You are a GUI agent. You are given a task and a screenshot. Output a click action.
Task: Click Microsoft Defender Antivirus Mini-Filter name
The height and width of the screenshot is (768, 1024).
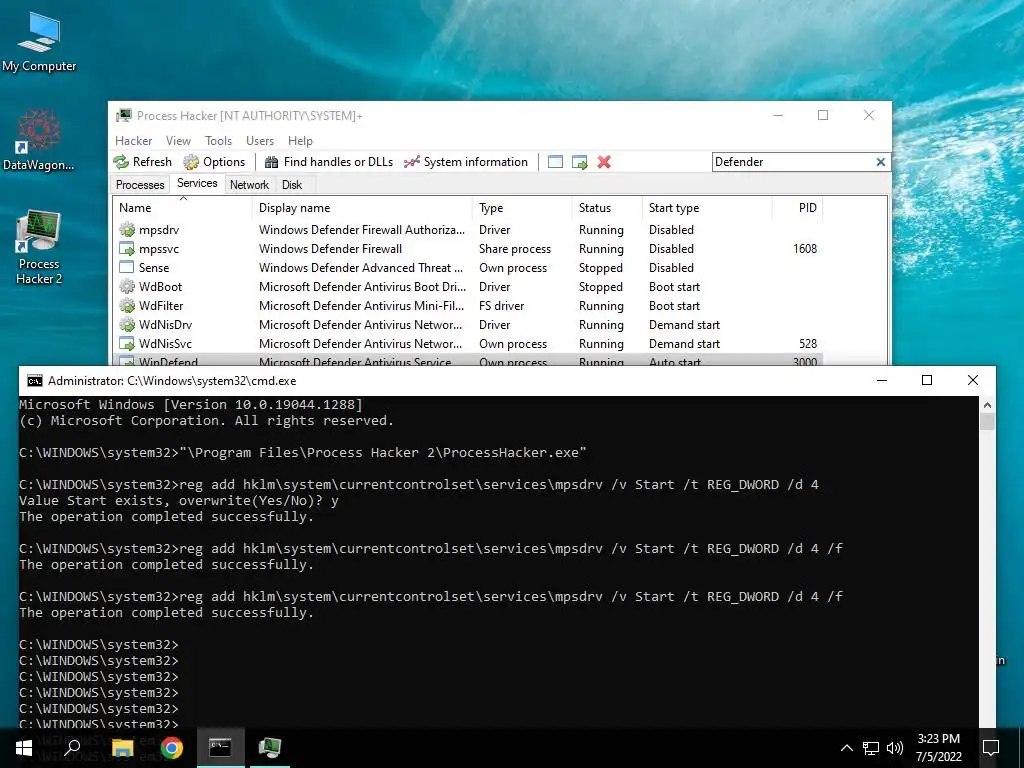pos(362,306)
